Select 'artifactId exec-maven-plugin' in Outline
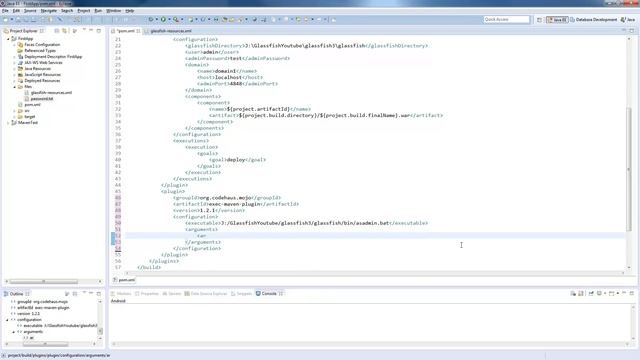The width and height of the screenshot is (640, 360). click(x=43, y=308)
